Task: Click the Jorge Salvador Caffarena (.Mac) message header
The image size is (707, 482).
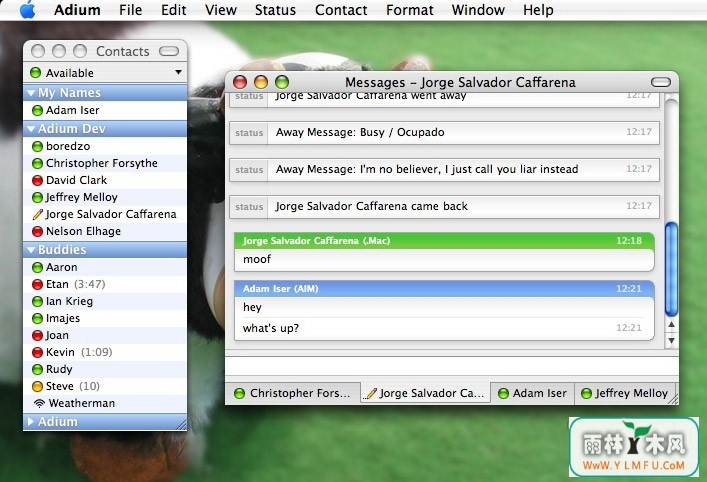Action: [x=444, y=241]
